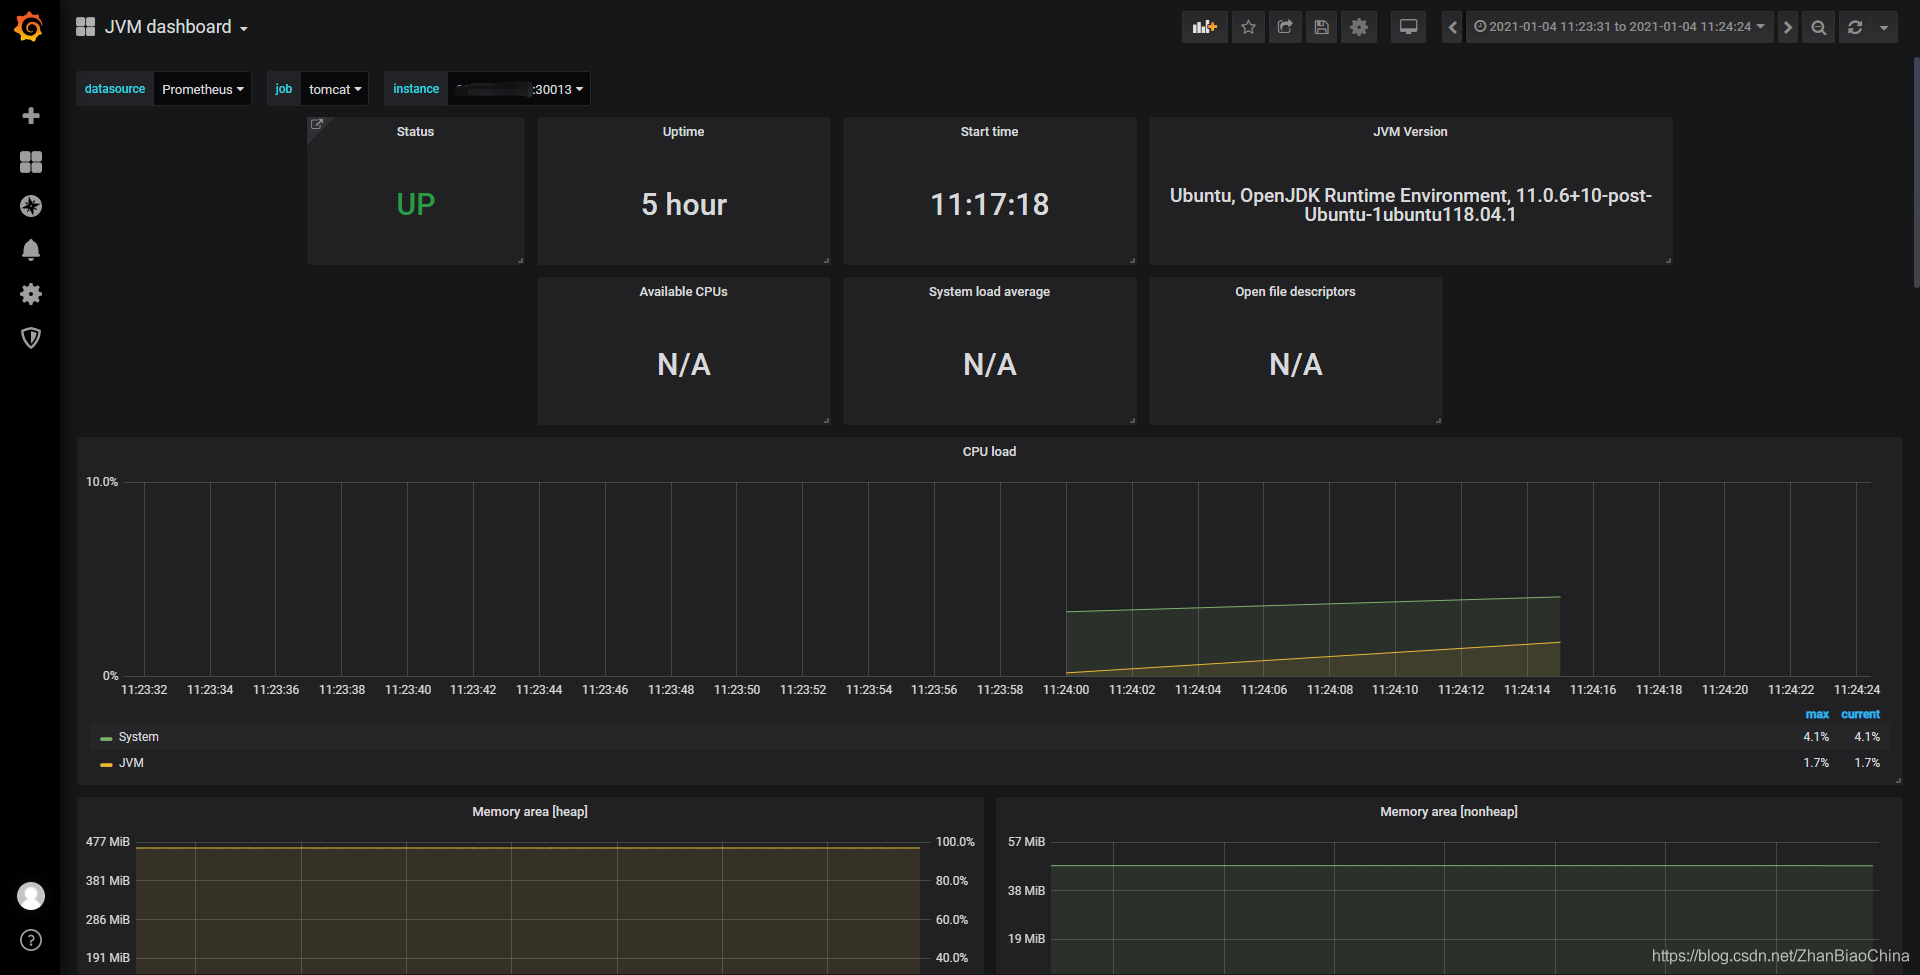Open the dashboard grid icon next to title
The height and width of the screenshot is (975, 1920).
(86, 27)
